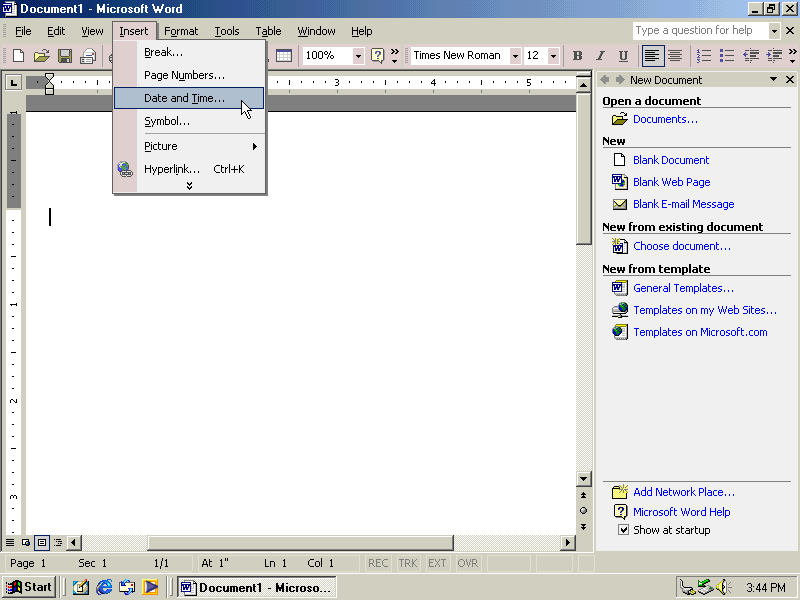This screenshot has height=600, width=800.
Task: Launch Internet Explorer from quick launch
Action: pyautogui.click(x=104, y=587)
